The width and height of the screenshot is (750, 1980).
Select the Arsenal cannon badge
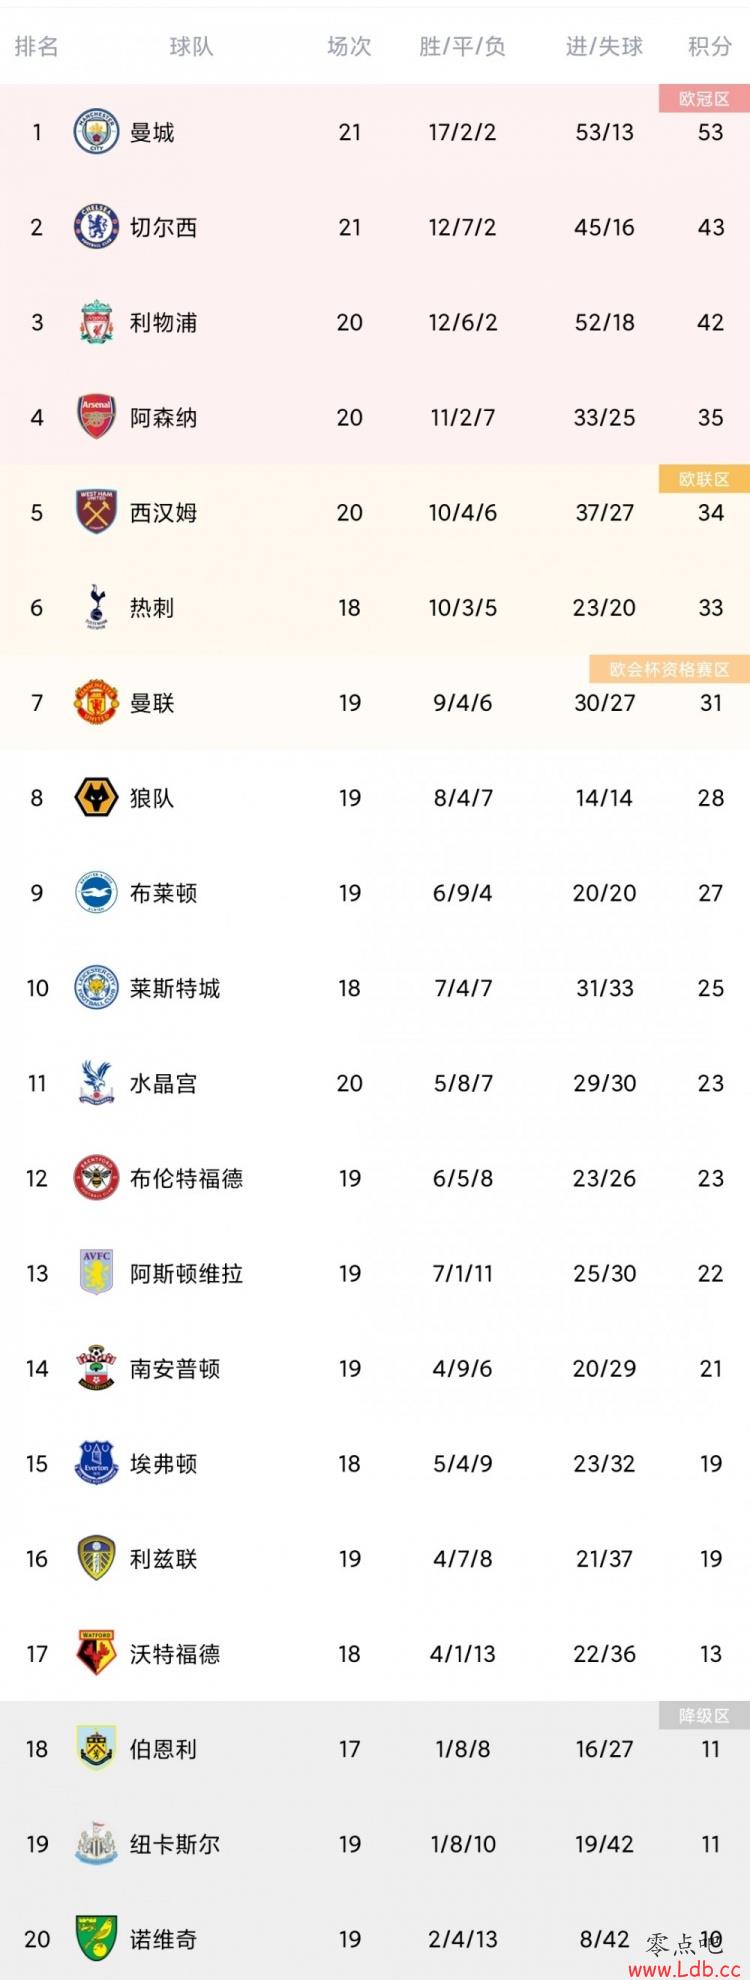coord(97,417)
